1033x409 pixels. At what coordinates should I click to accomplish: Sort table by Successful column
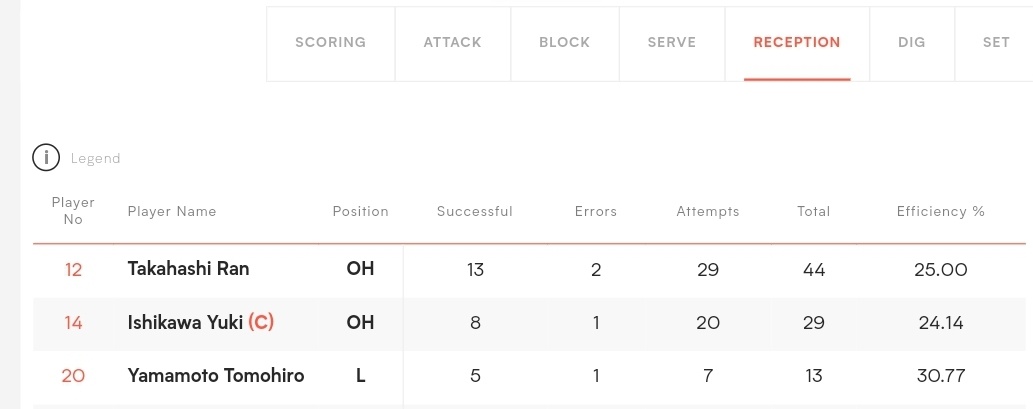(x=475, y=211)
